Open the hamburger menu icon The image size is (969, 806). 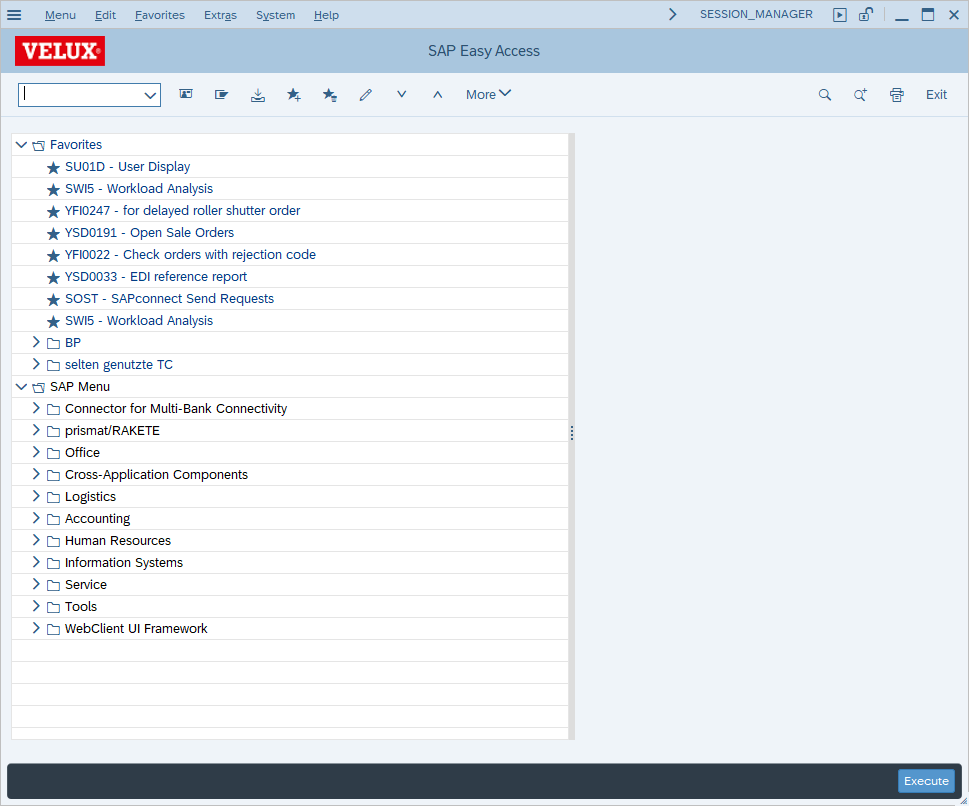click(14, 15)
